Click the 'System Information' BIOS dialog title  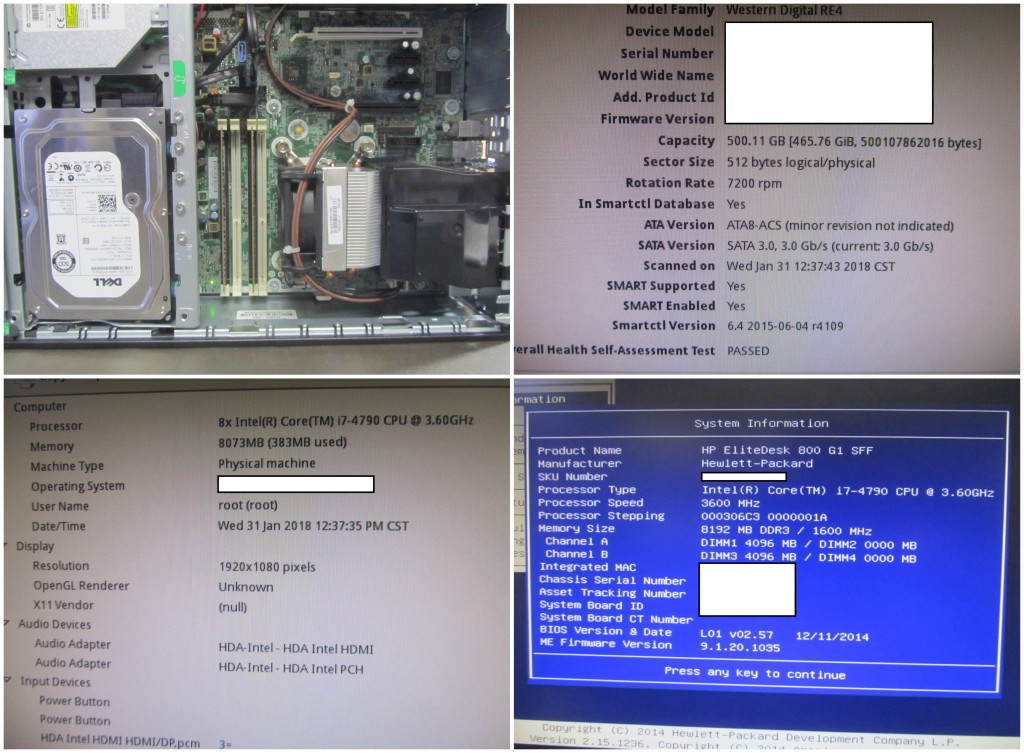pyautogui.click(x=761, y=423)
